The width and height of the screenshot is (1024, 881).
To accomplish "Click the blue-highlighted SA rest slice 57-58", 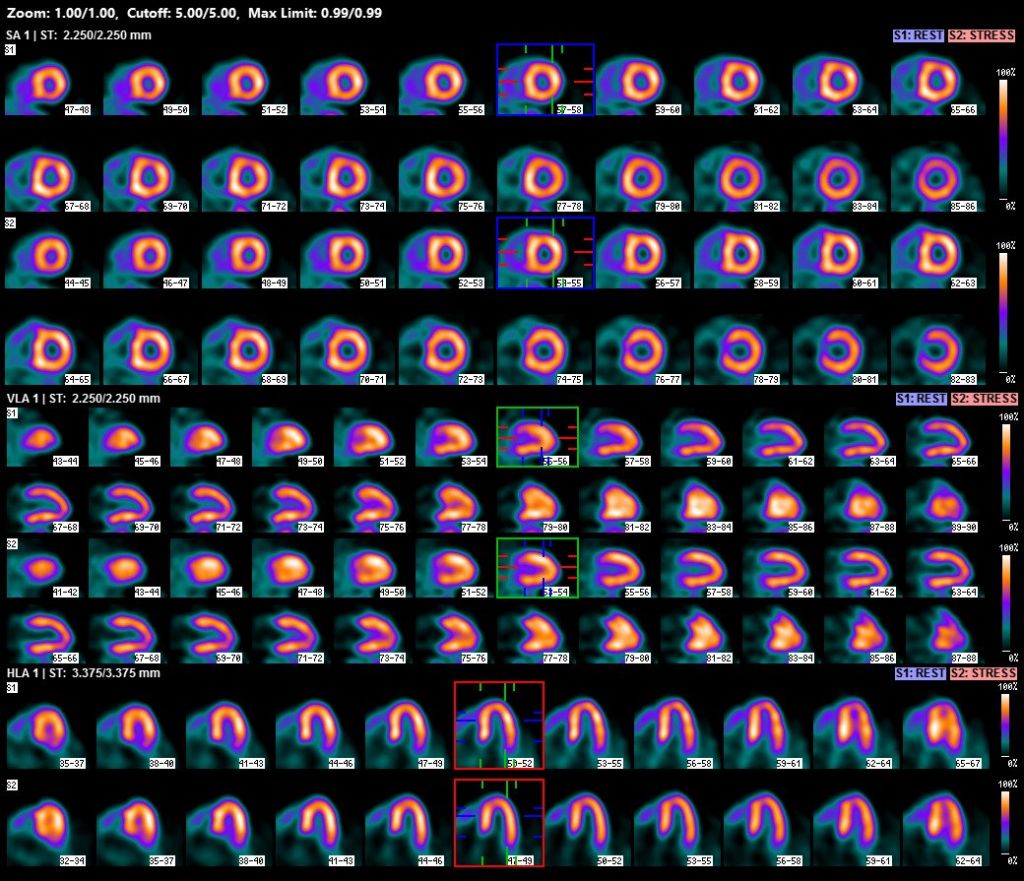I will 545,80.
